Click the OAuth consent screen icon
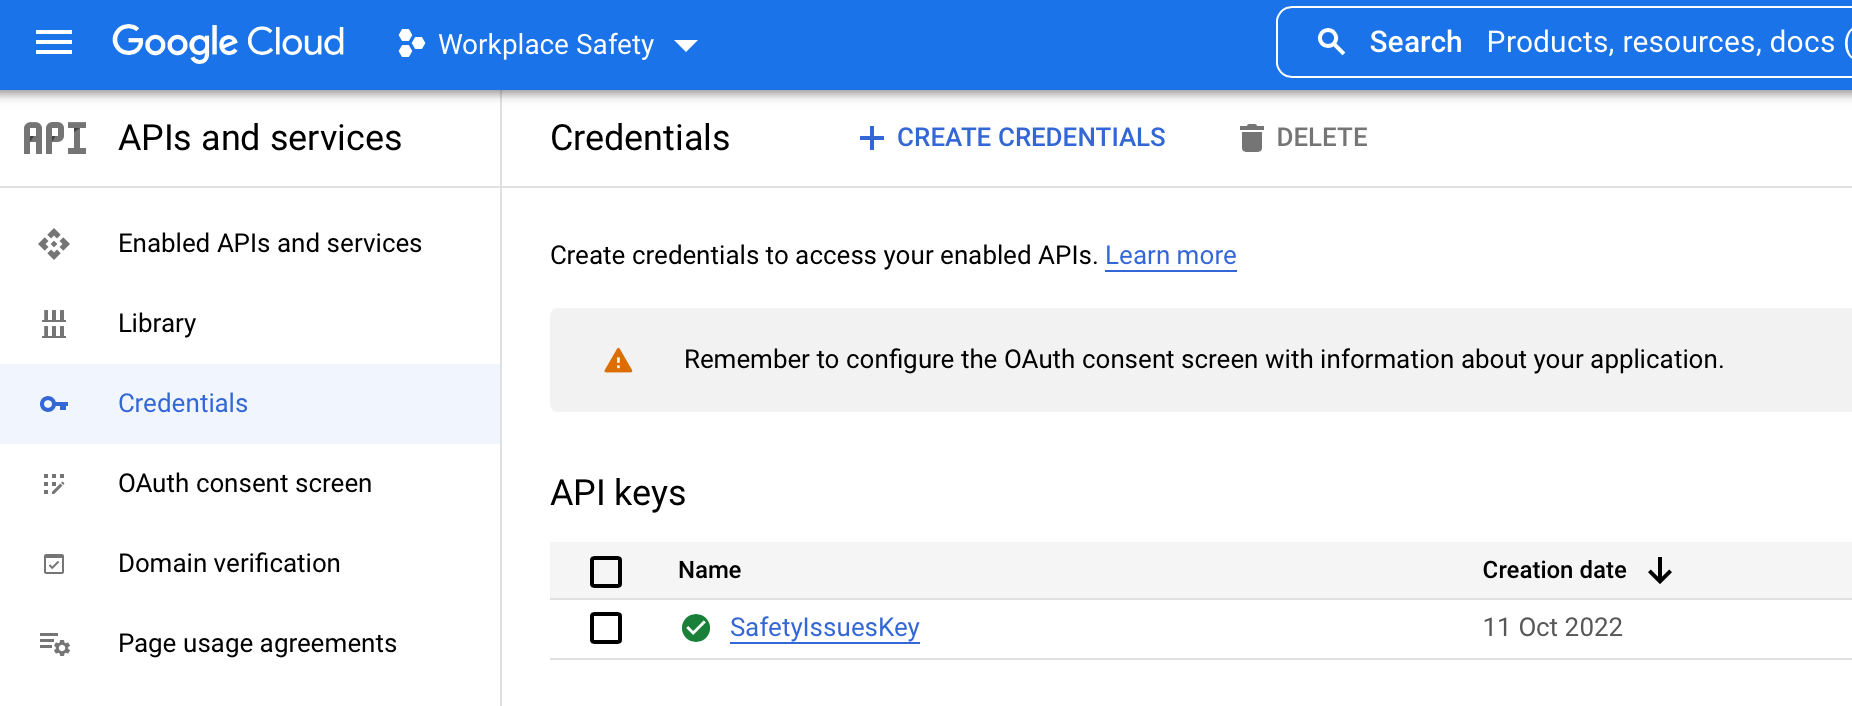1852x706 pixels. pos(54,484)
